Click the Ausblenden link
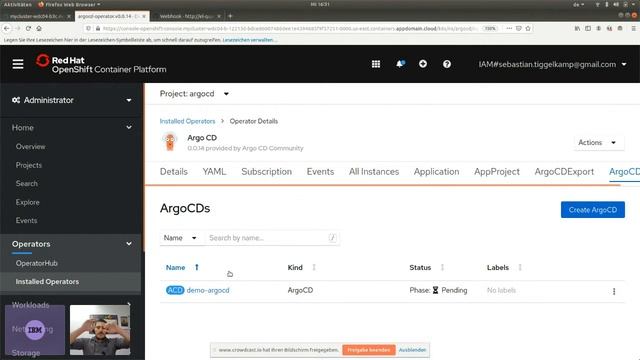 [412, 350]
